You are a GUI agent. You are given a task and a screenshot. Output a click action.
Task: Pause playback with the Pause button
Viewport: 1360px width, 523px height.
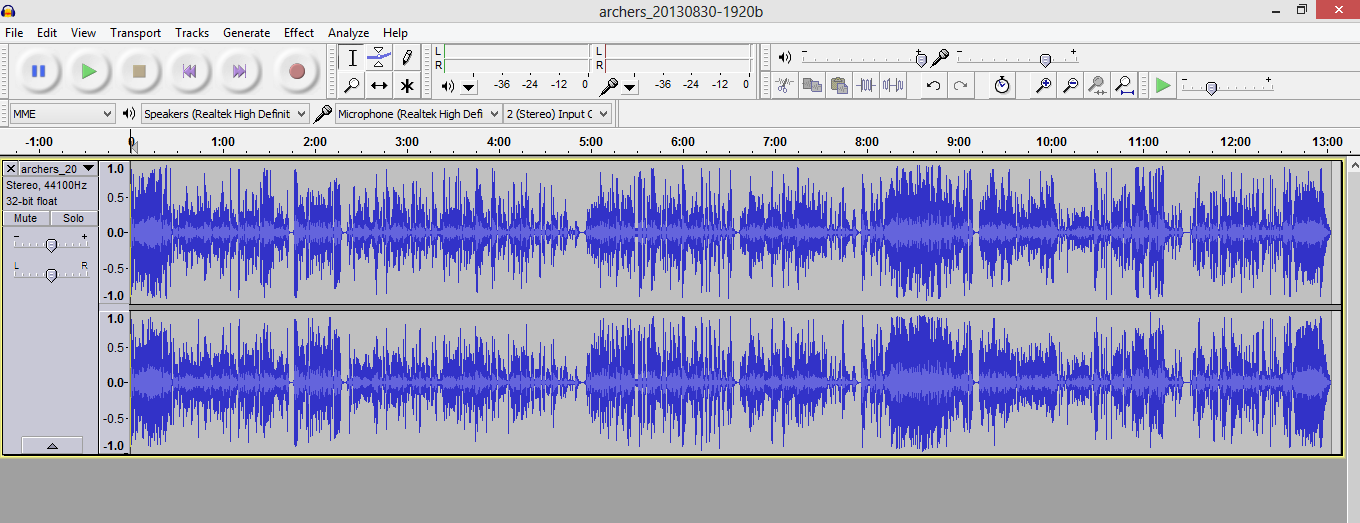(x=38, y=71)
